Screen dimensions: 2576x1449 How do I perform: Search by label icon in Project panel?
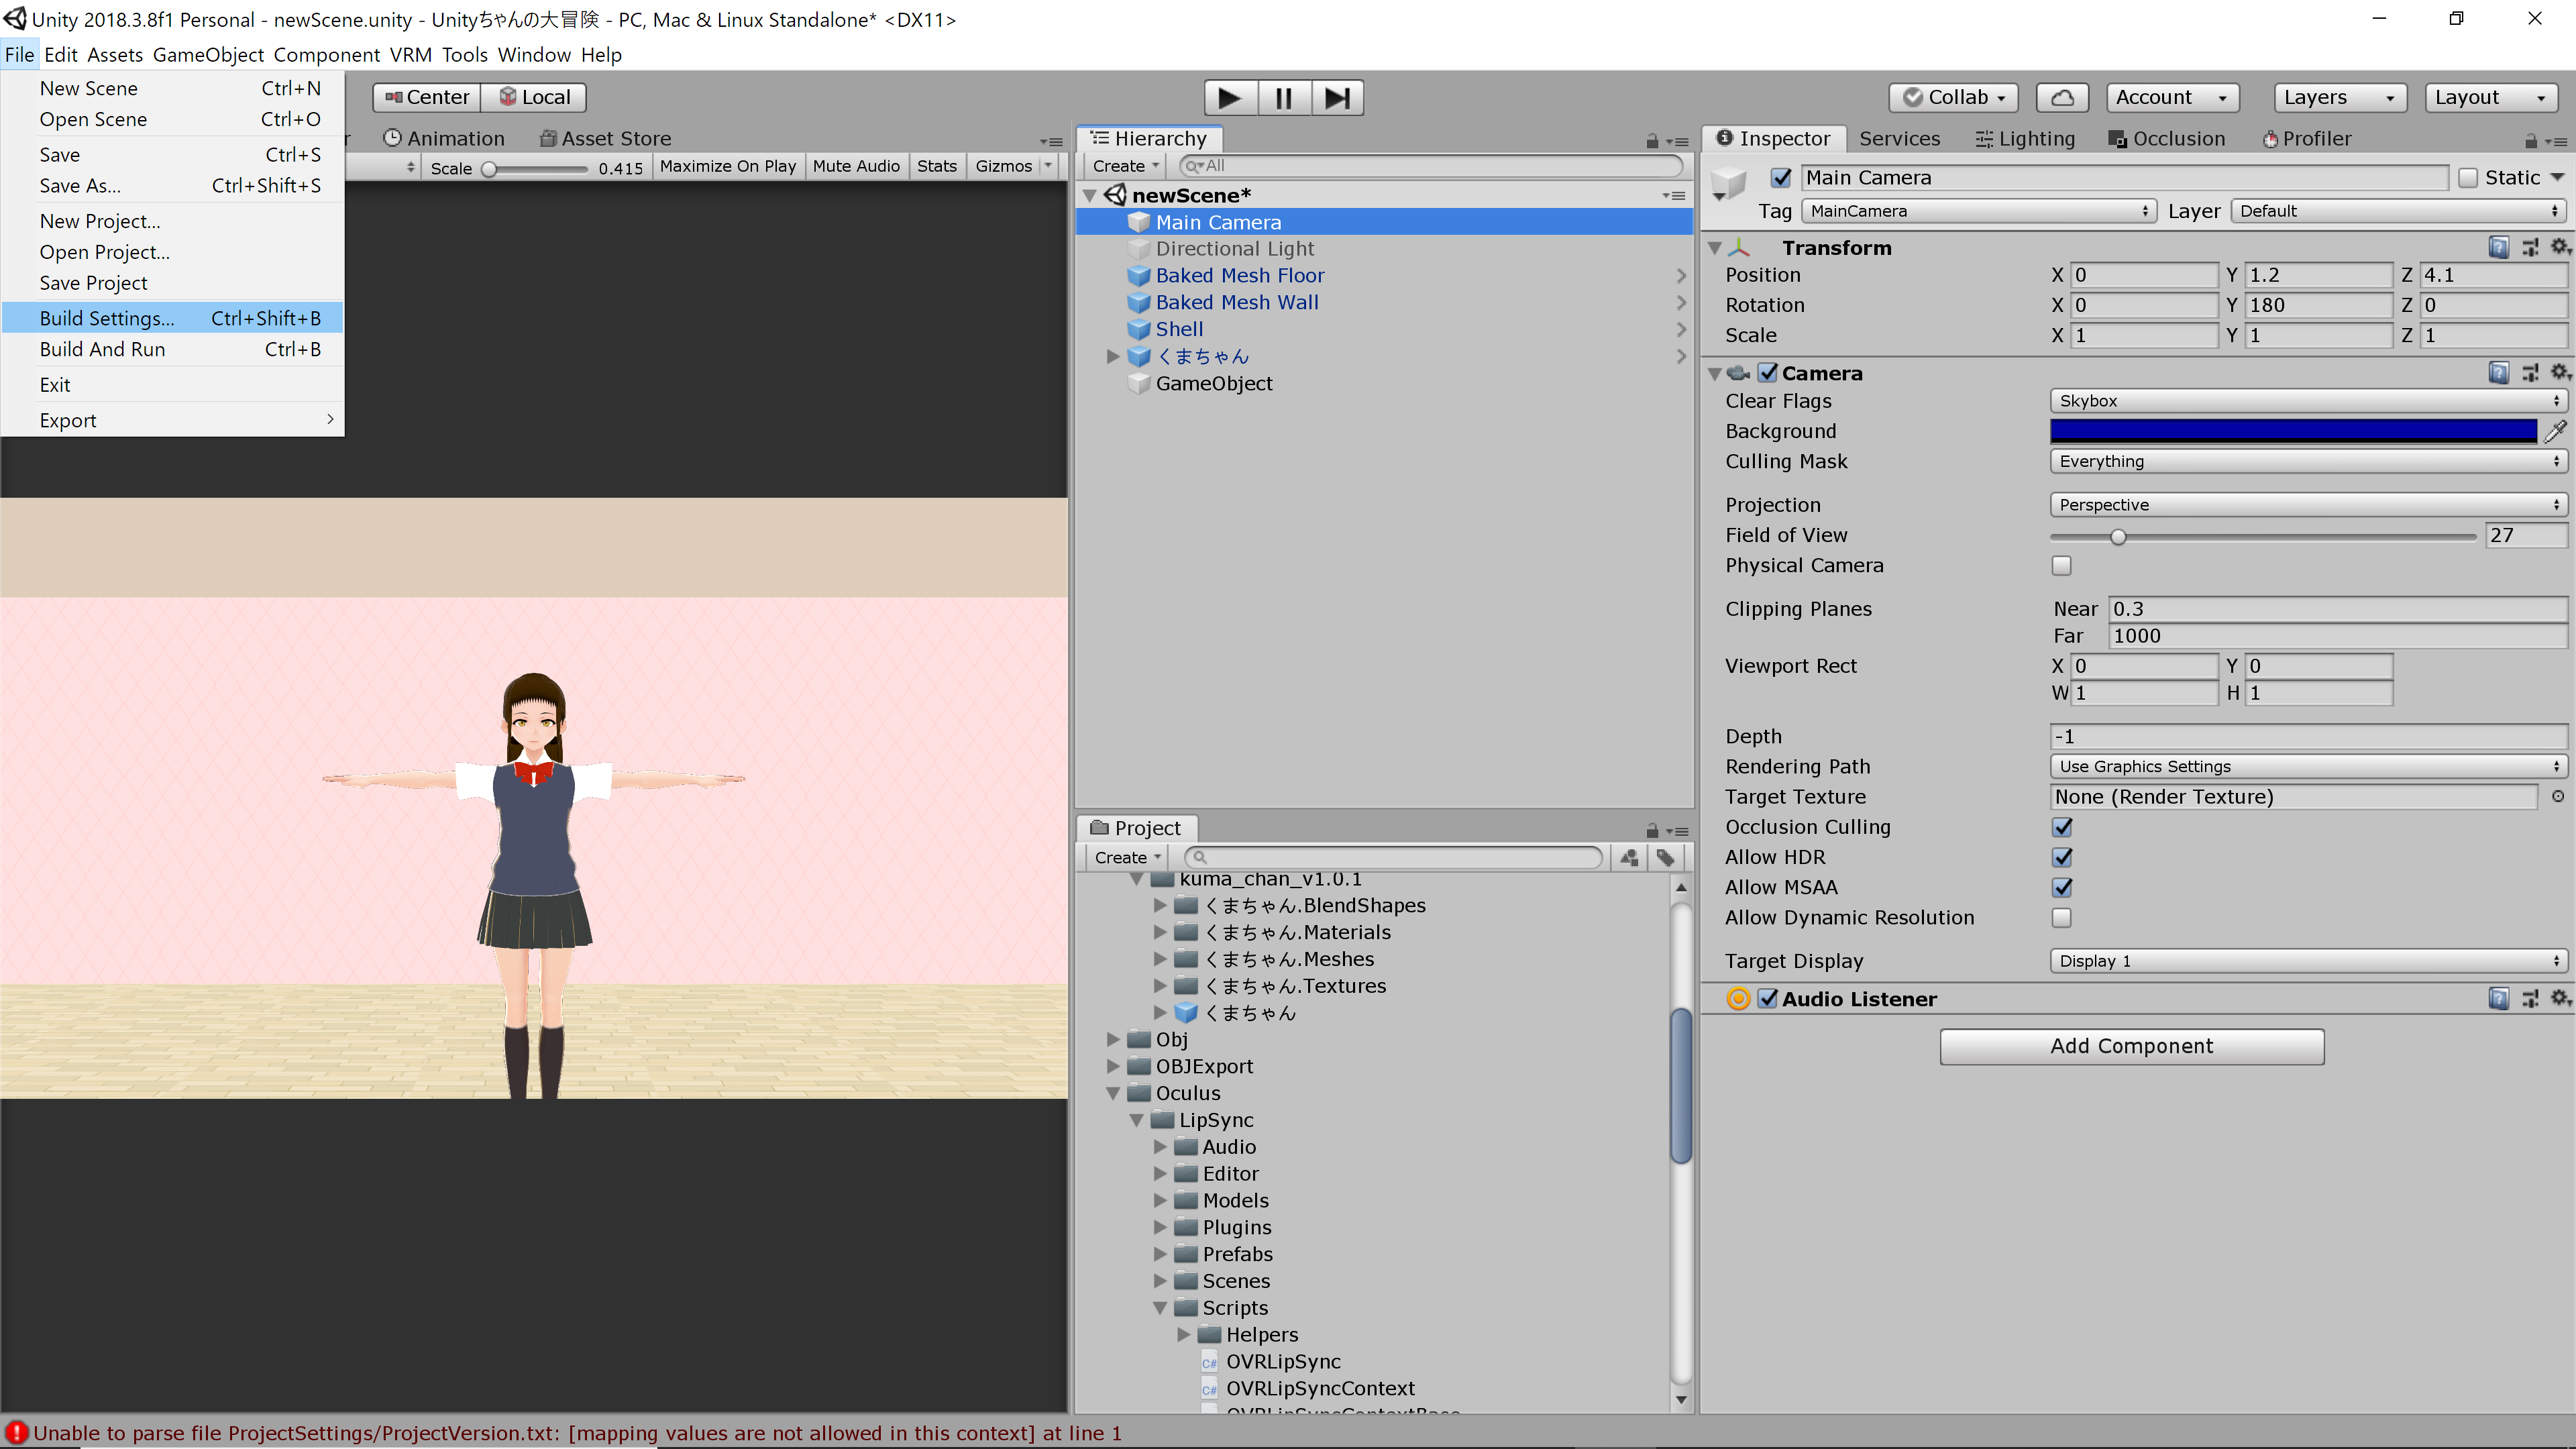[x=1665, y=857]
